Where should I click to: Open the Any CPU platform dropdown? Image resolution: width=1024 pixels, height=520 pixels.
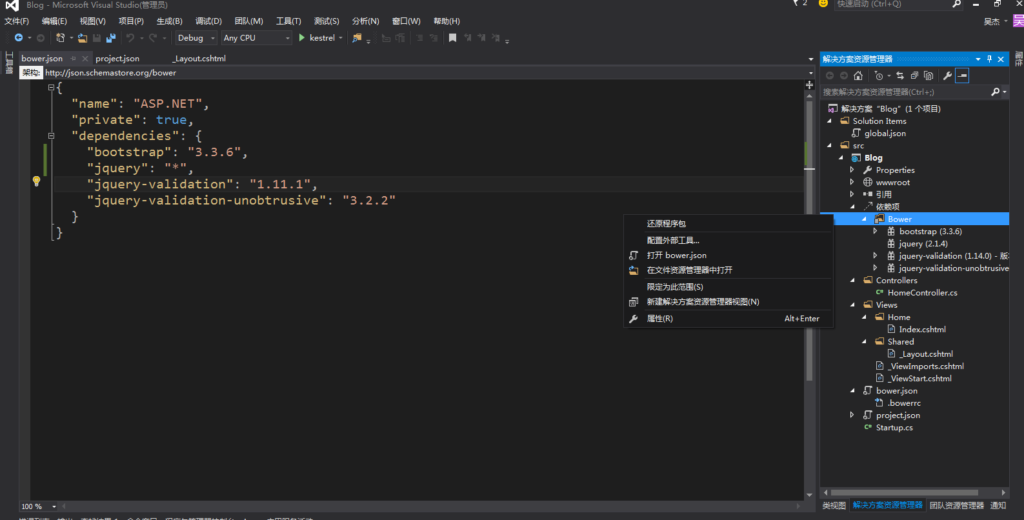[255, 38]
